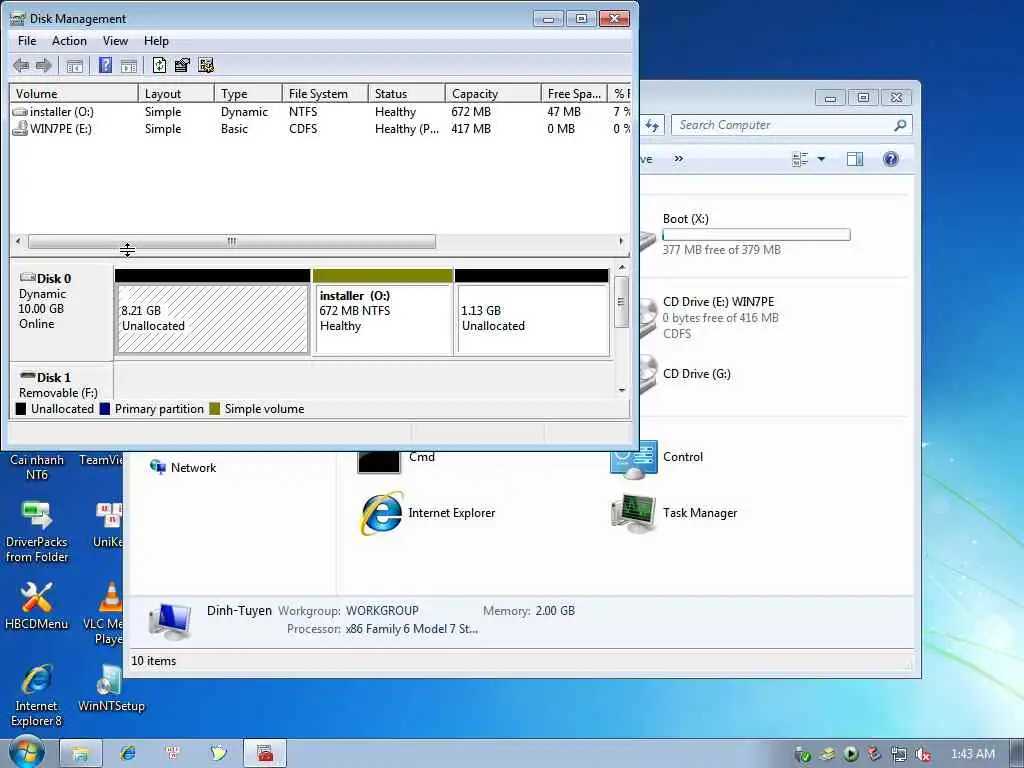Viewport: 1024px width, 768px height.
Task: Click the Refresh toolbar icon in Disk Management
Action: point(159,65)
